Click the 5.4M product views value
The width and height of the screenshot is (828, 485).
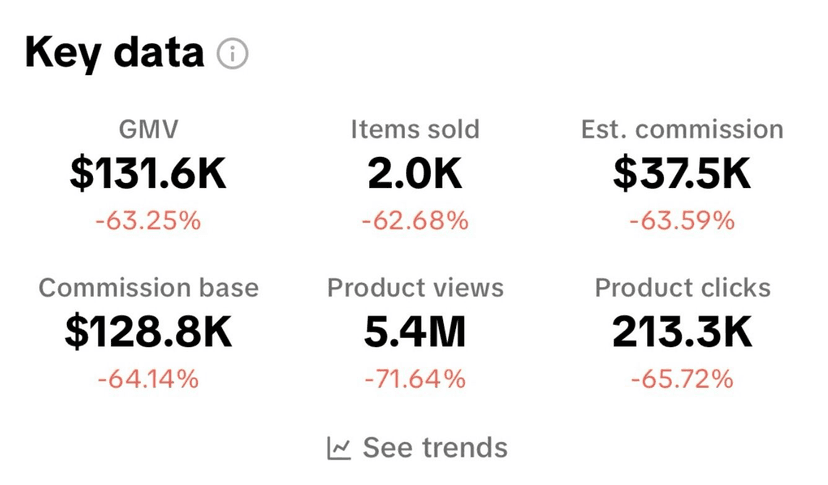click(x=415, y=333)
